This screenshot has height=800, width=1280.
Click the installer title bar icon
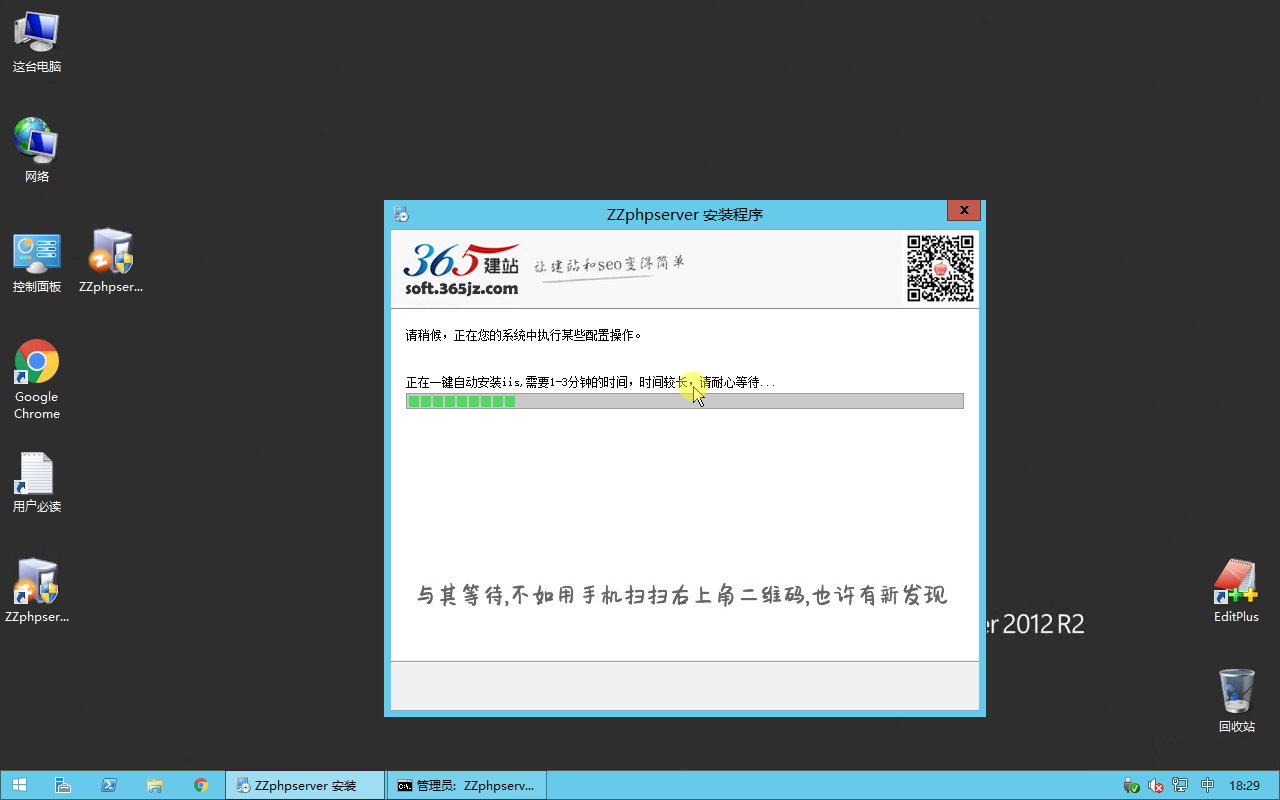401,214
